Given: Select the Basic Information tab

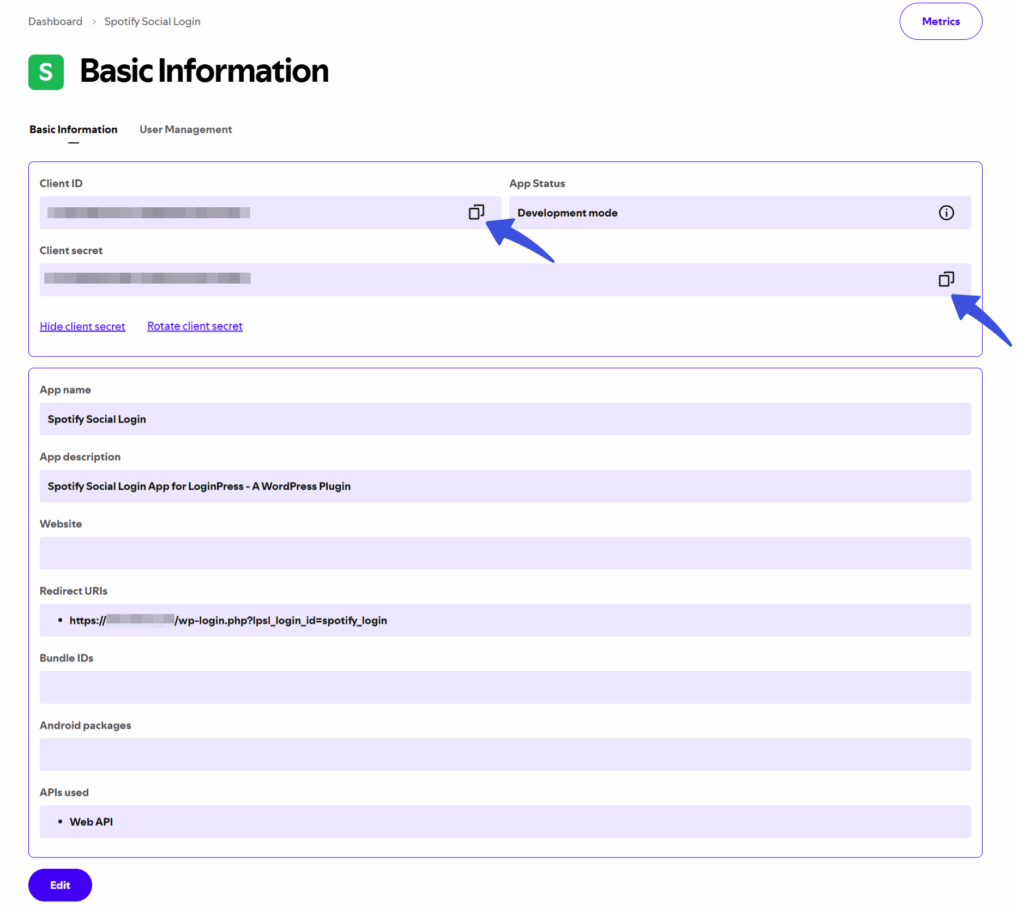Looking at the screenshot, I should point(73,129).
